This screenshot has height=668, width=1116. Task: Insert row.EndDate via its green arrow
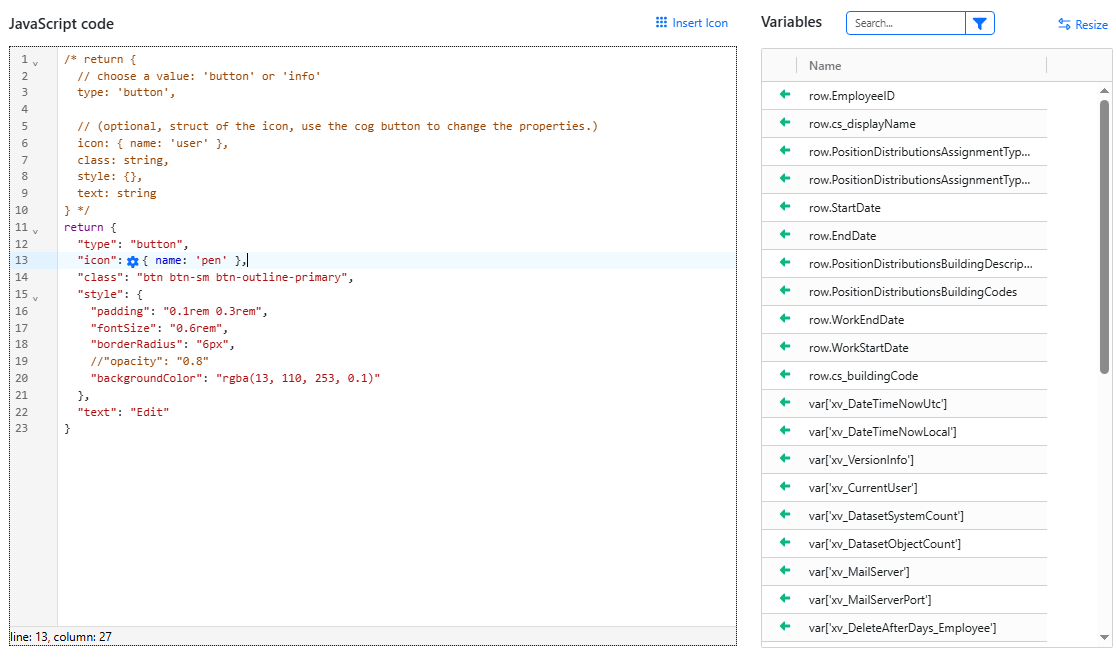785,234
